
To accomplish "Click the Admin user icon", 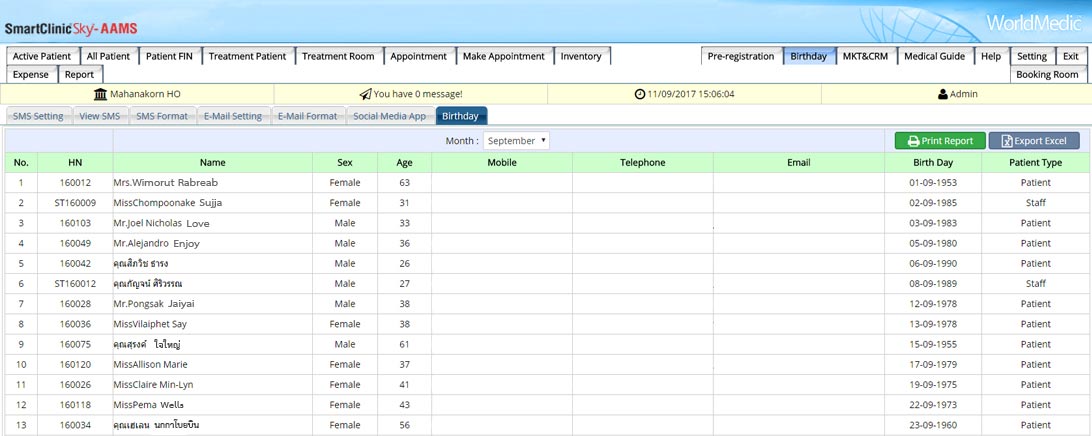I will click(942, 94).
